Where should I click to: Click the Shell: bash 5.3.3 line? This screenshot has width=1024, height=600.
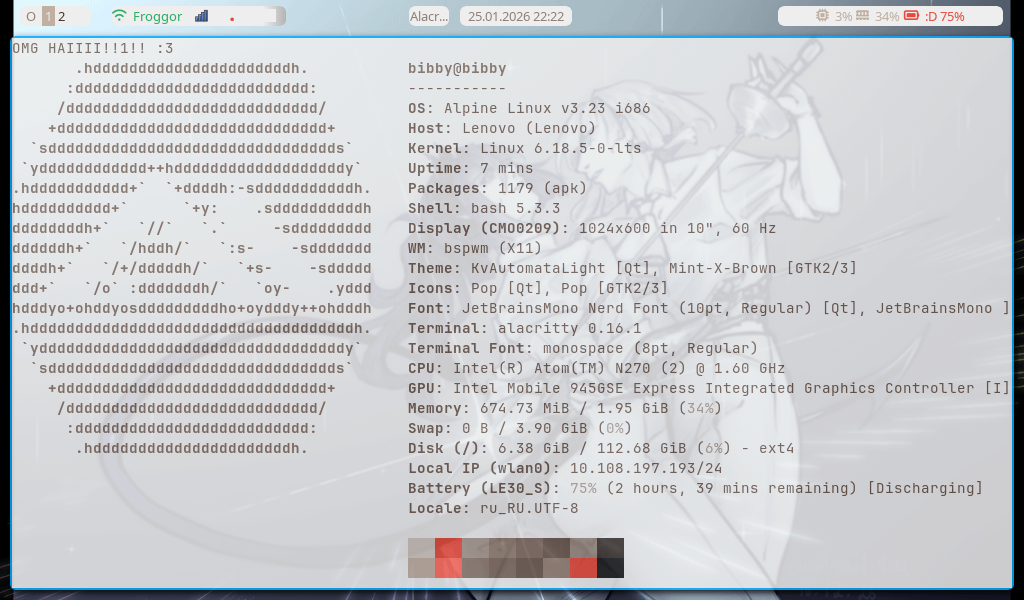[x=484, y=208]
